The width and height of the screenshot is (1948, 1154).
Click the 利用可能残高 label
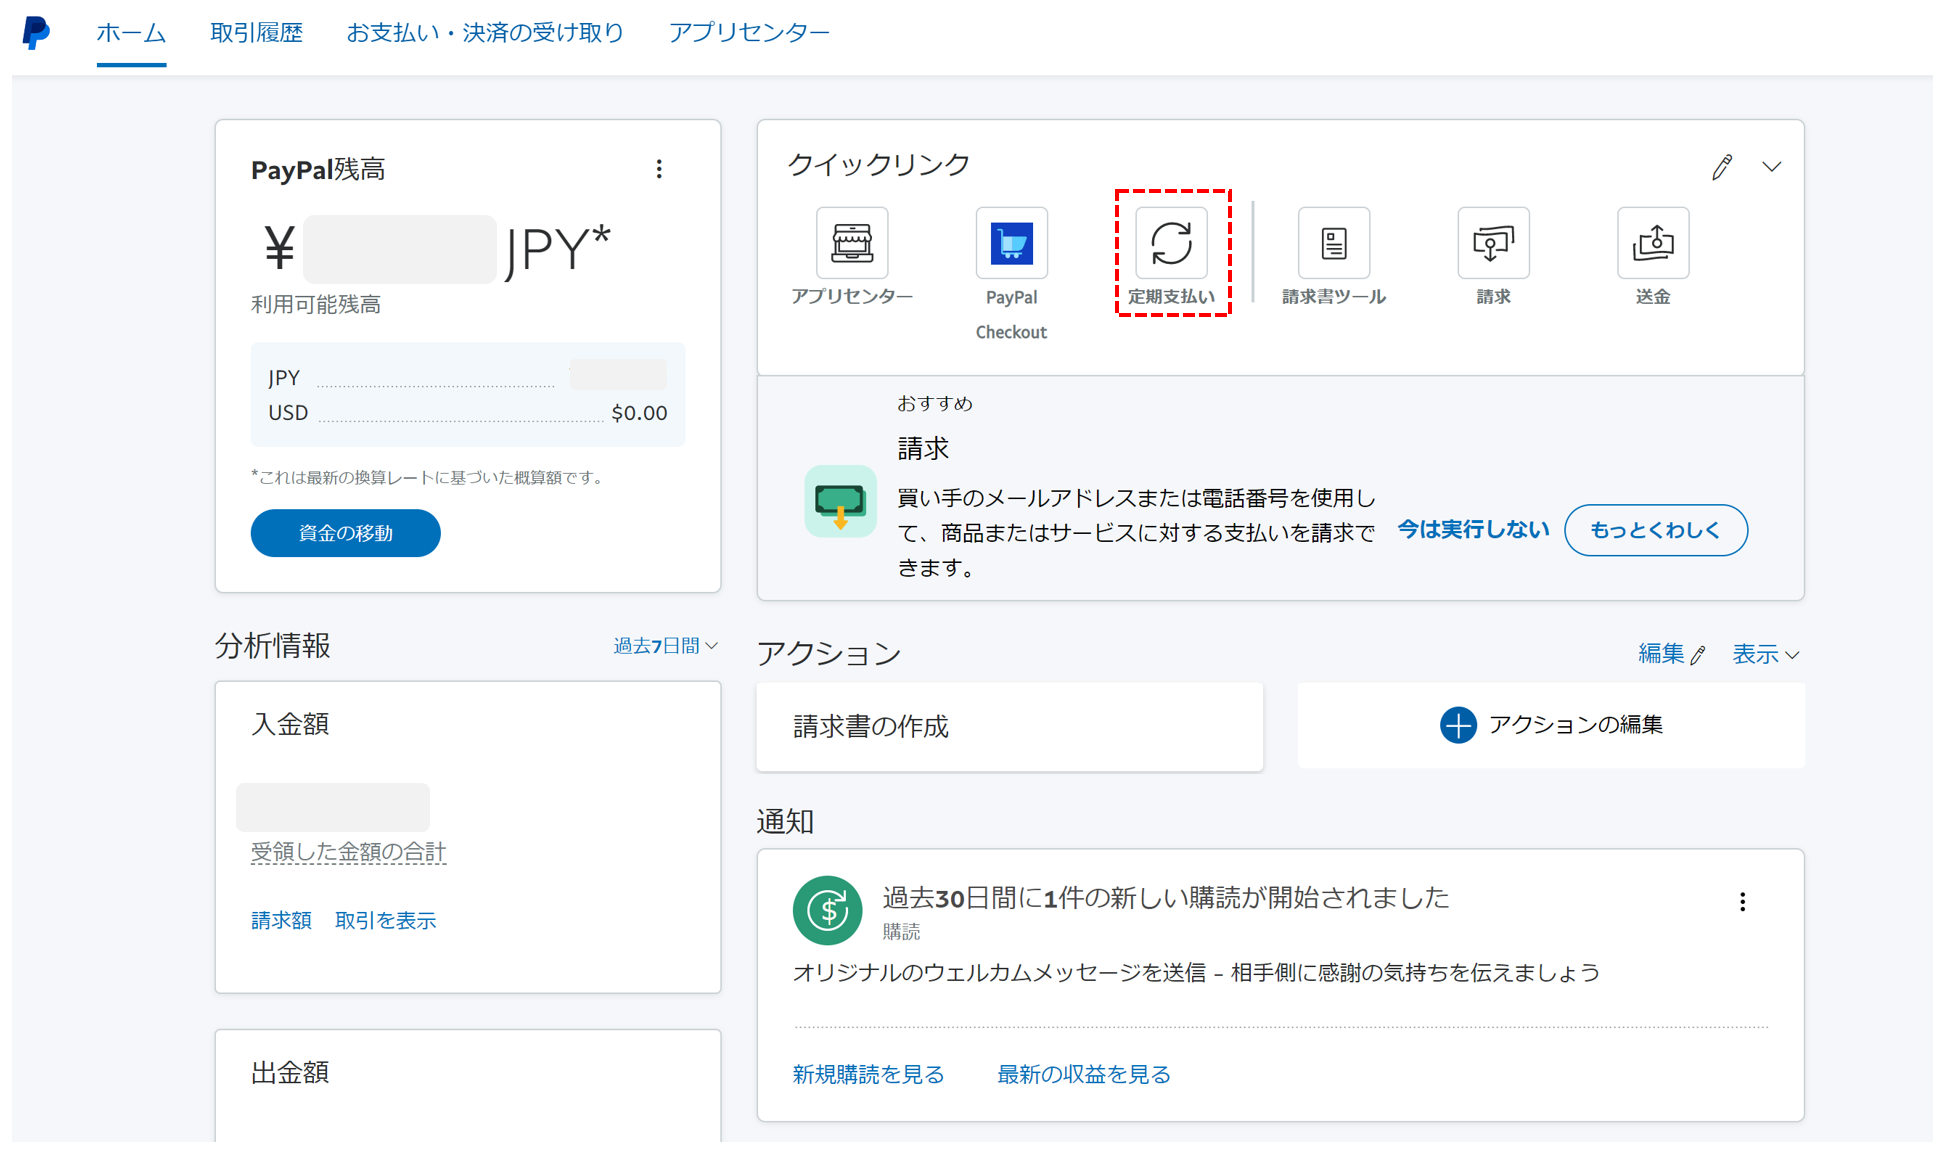click(316, 305)
